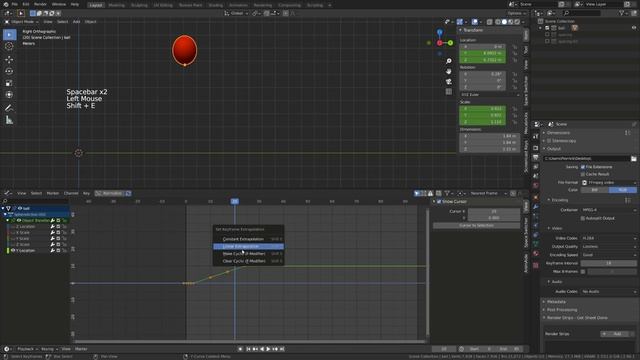Image resolution: width=640 pixels, height=360 pixels.
Task: Jump to first frame playback button
Action: pyautogui.click(x=248, y=349)
